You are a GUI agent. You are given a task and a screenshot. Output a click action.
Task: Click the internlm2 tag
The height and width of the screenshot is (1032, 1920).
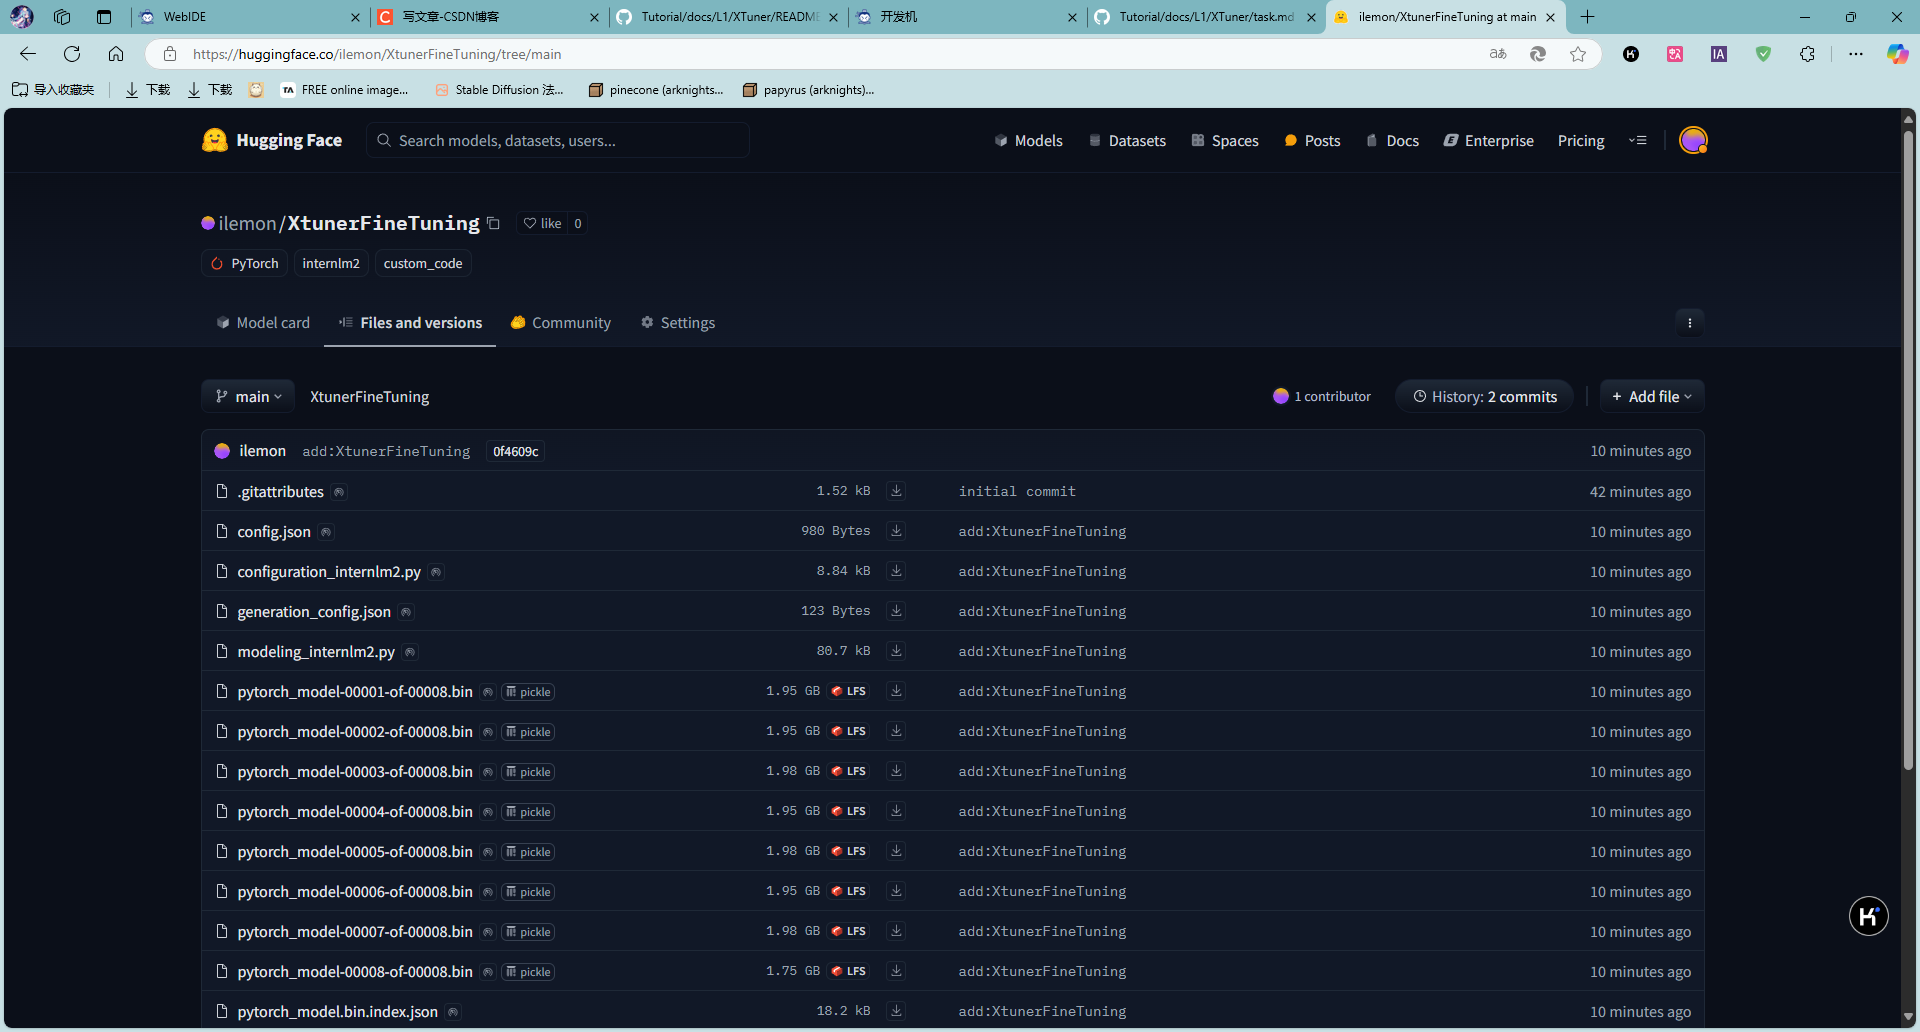[x=331, y=264]
